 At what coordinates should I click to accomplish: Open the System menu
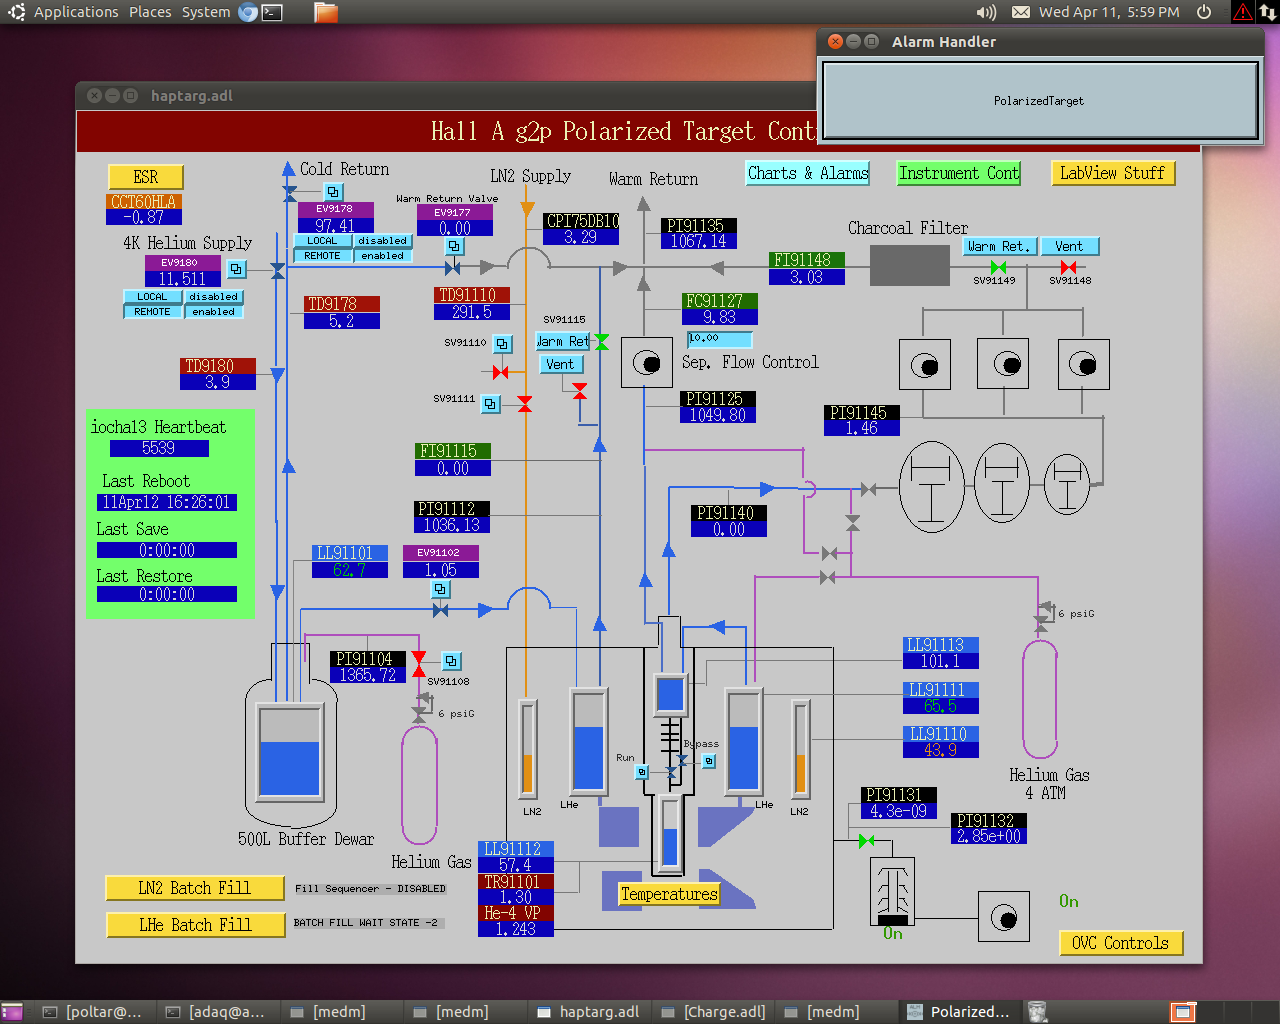(206, 12)
